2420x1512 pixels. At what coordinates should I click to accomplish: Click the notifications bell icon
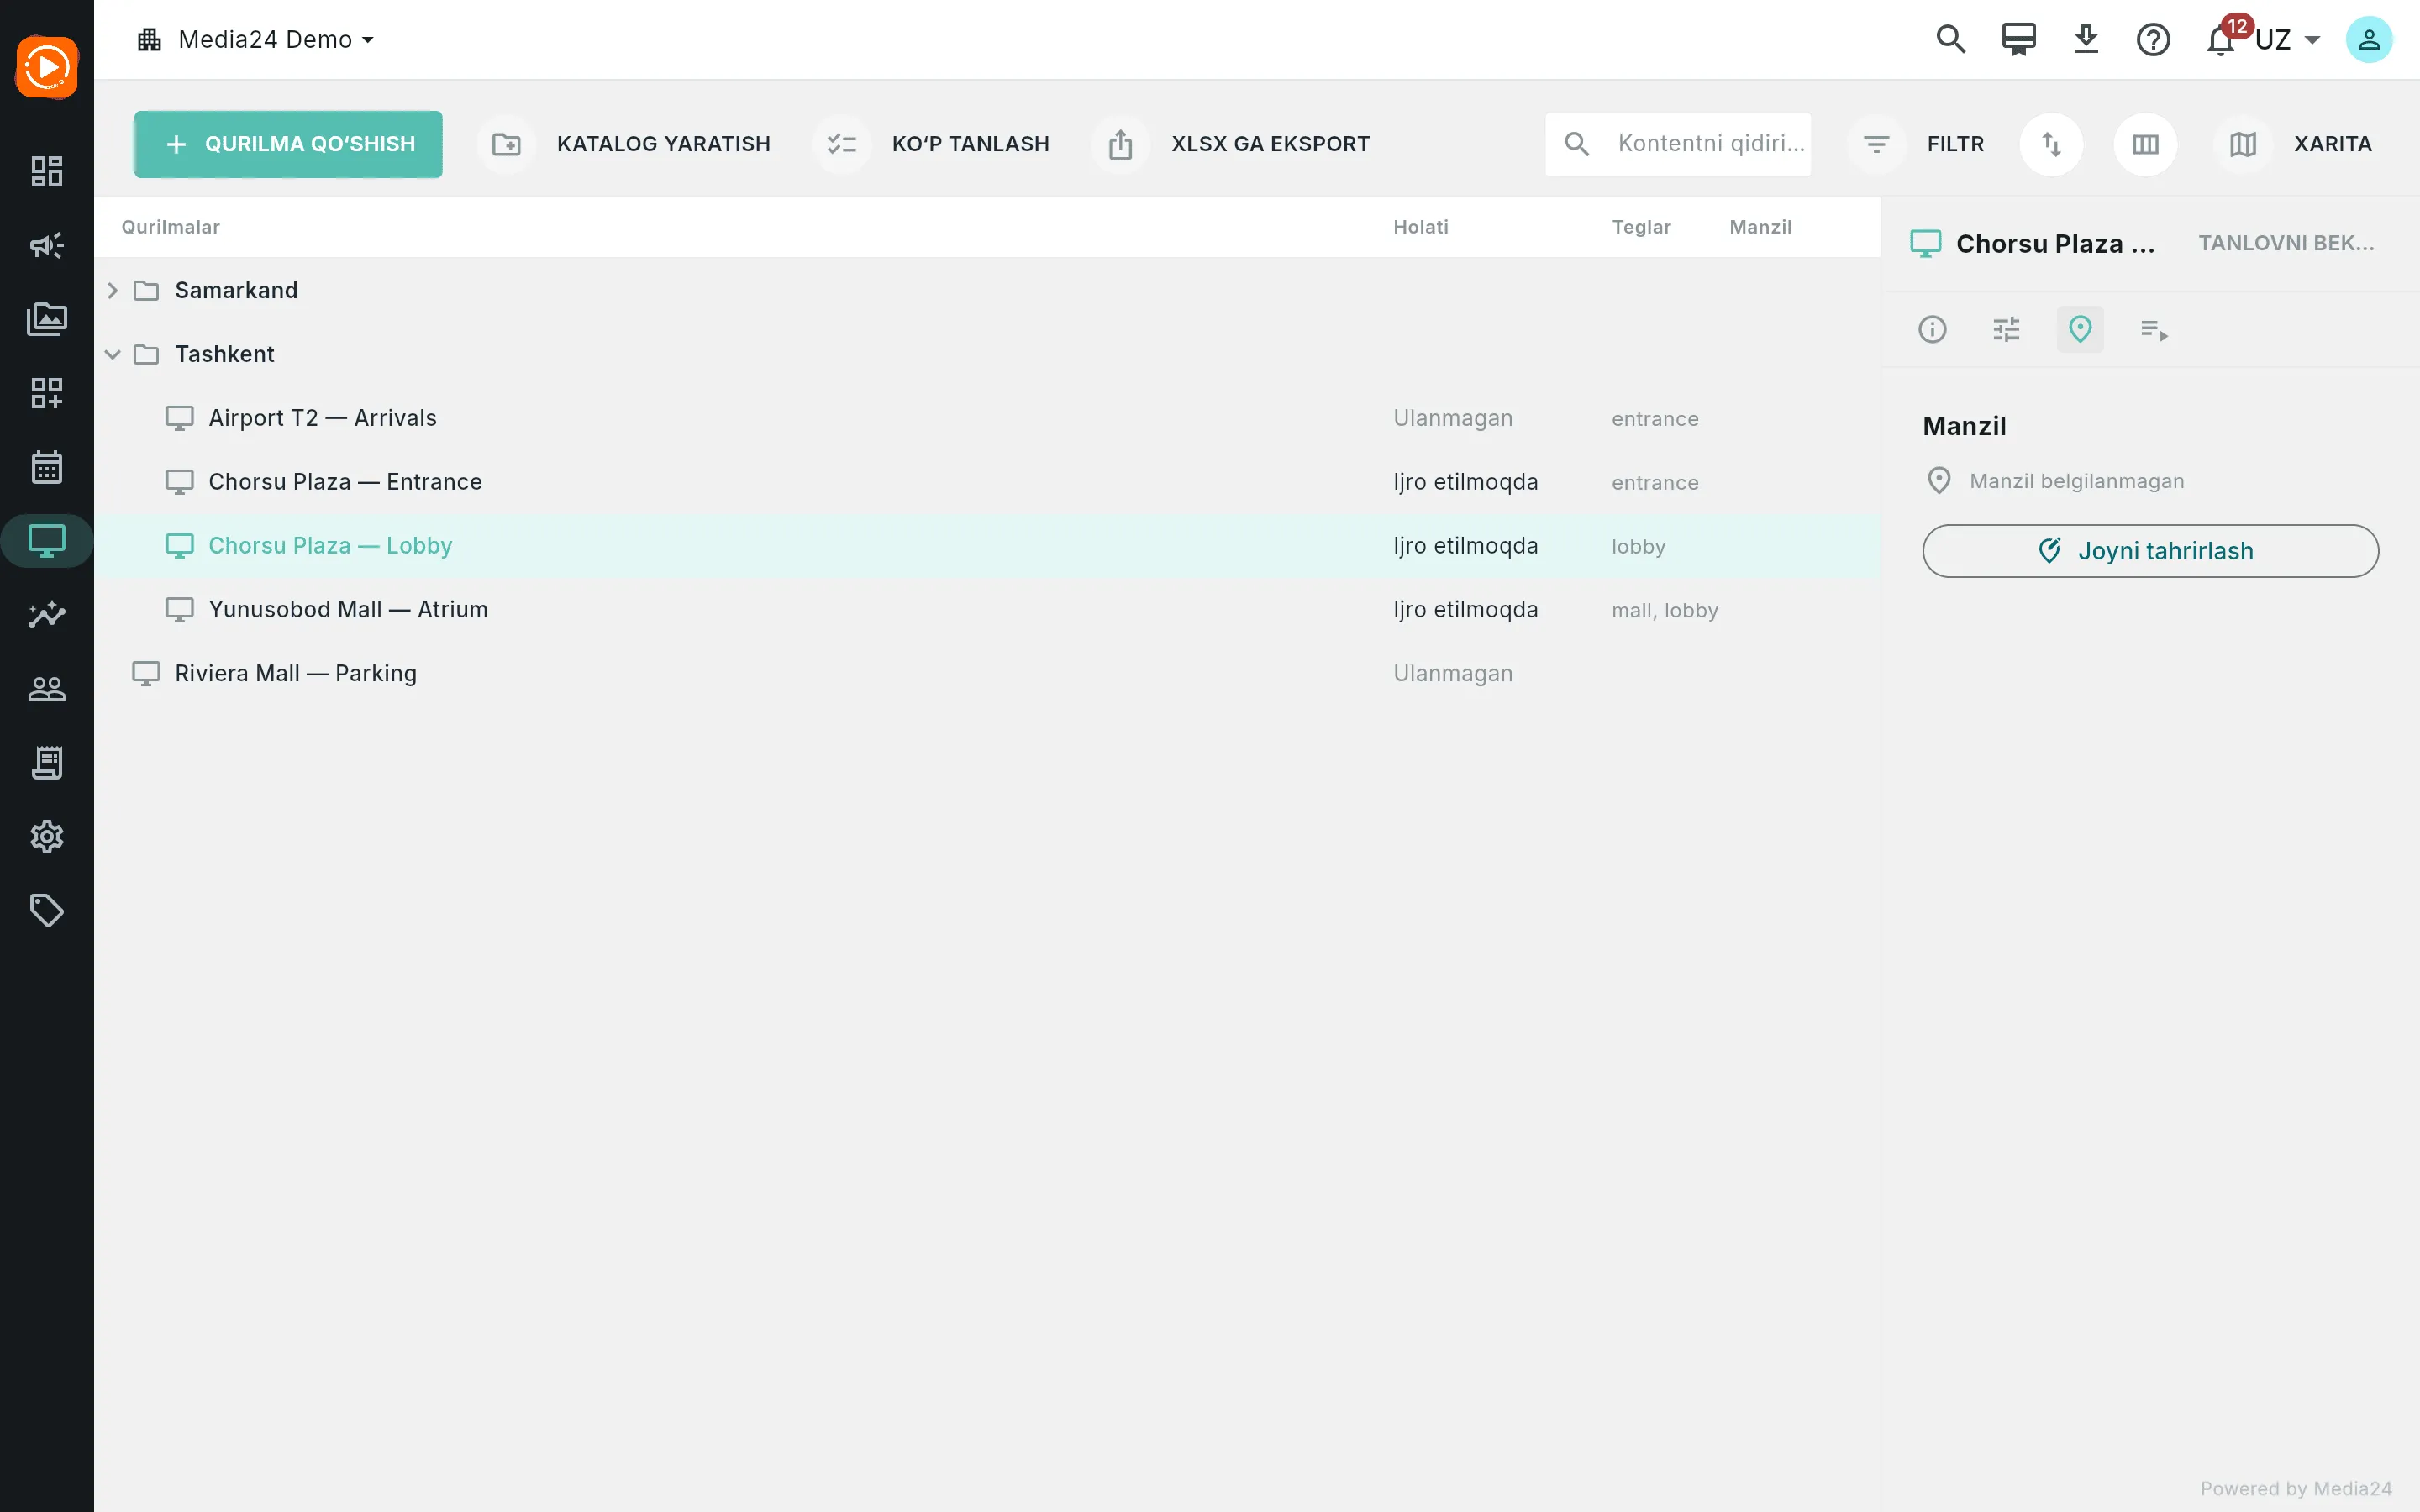[2221, 40]
